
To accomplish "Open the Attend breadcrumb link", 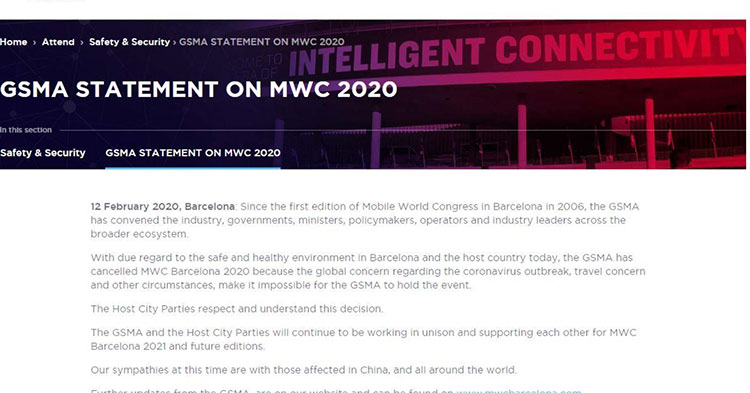I will click(x=58, y=42).
